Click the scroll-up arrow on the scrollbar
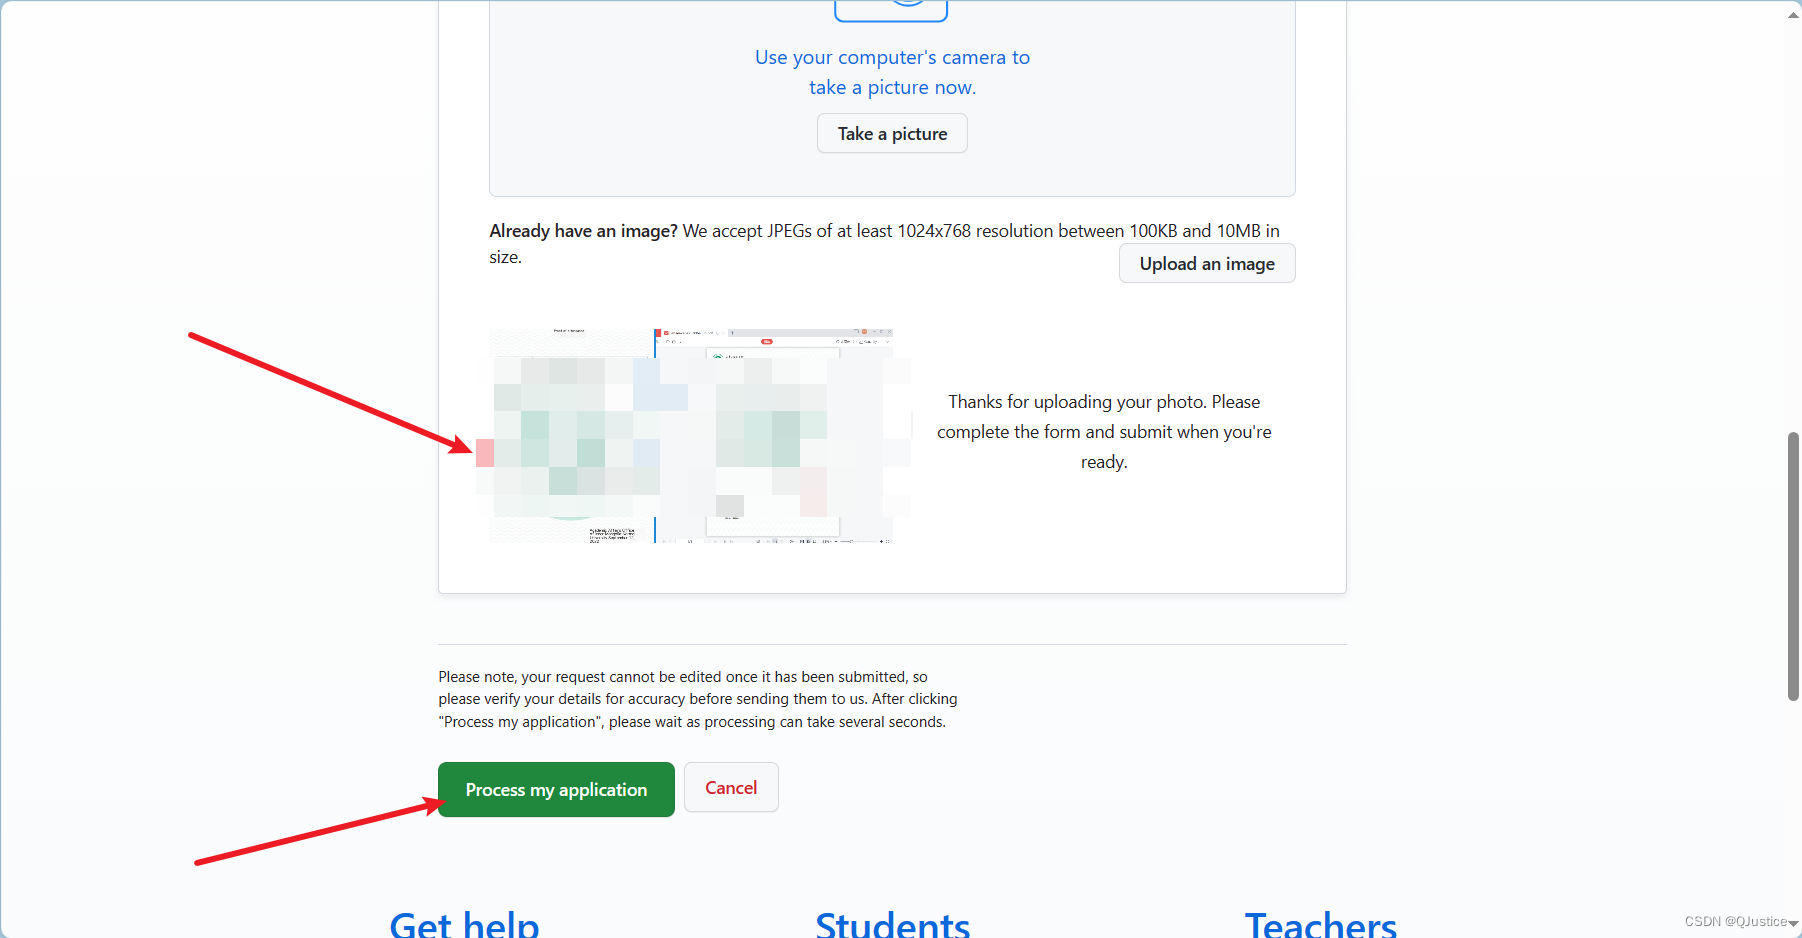The width and height of the screenshot is (1802, 938). click(x=1792, y=14)
